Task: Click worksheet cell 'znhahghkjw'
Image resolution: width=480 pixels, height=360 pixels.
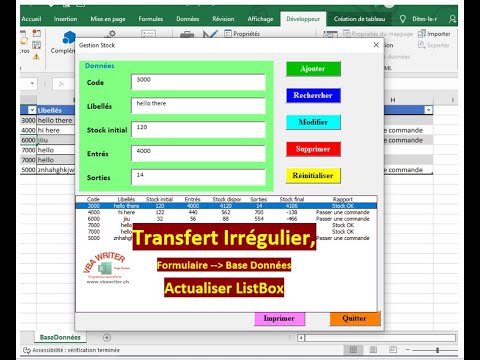Action: click(x=56, y=170)
